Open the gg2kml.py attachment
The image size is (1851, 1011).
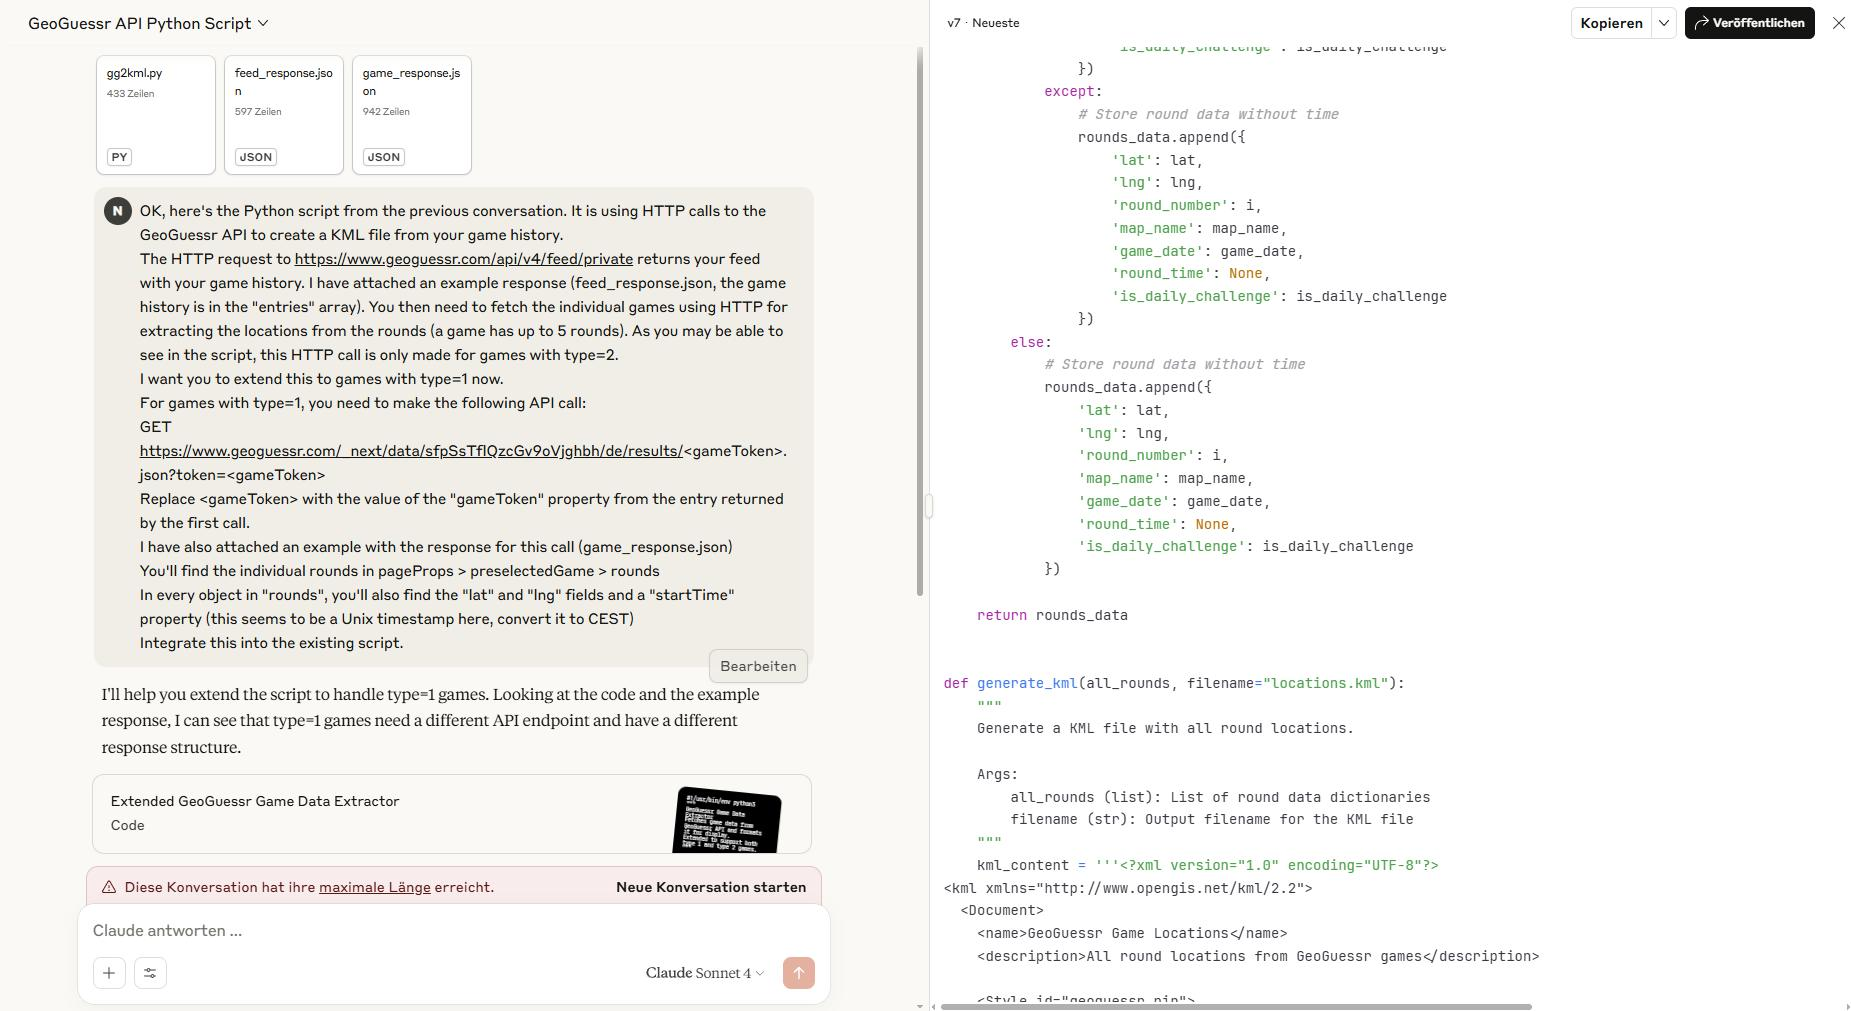156,115
